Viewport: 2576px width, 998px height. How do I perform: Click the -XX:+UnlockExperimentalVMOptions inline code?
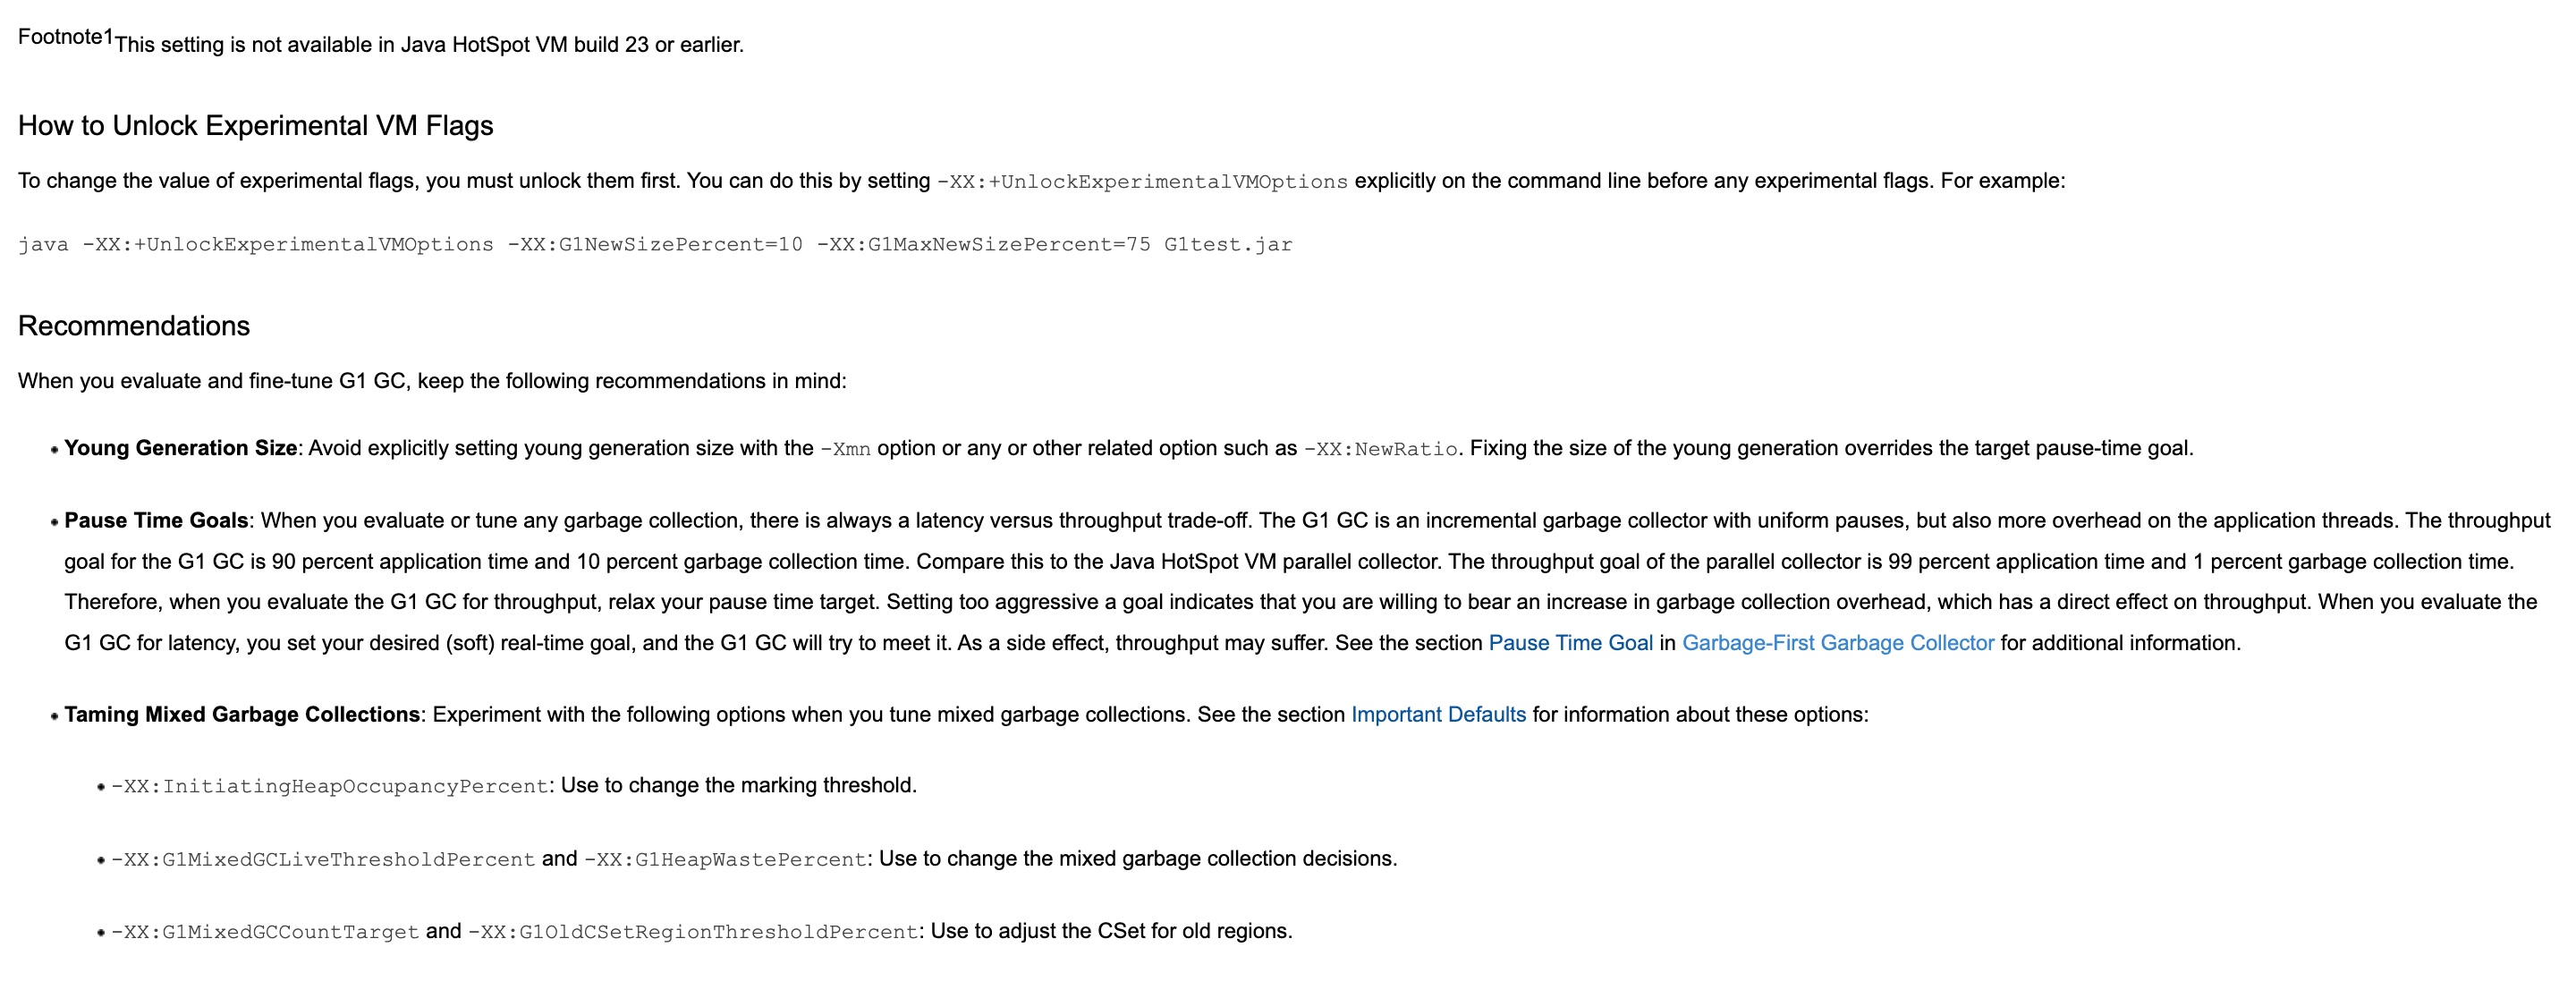(1142, 182)
